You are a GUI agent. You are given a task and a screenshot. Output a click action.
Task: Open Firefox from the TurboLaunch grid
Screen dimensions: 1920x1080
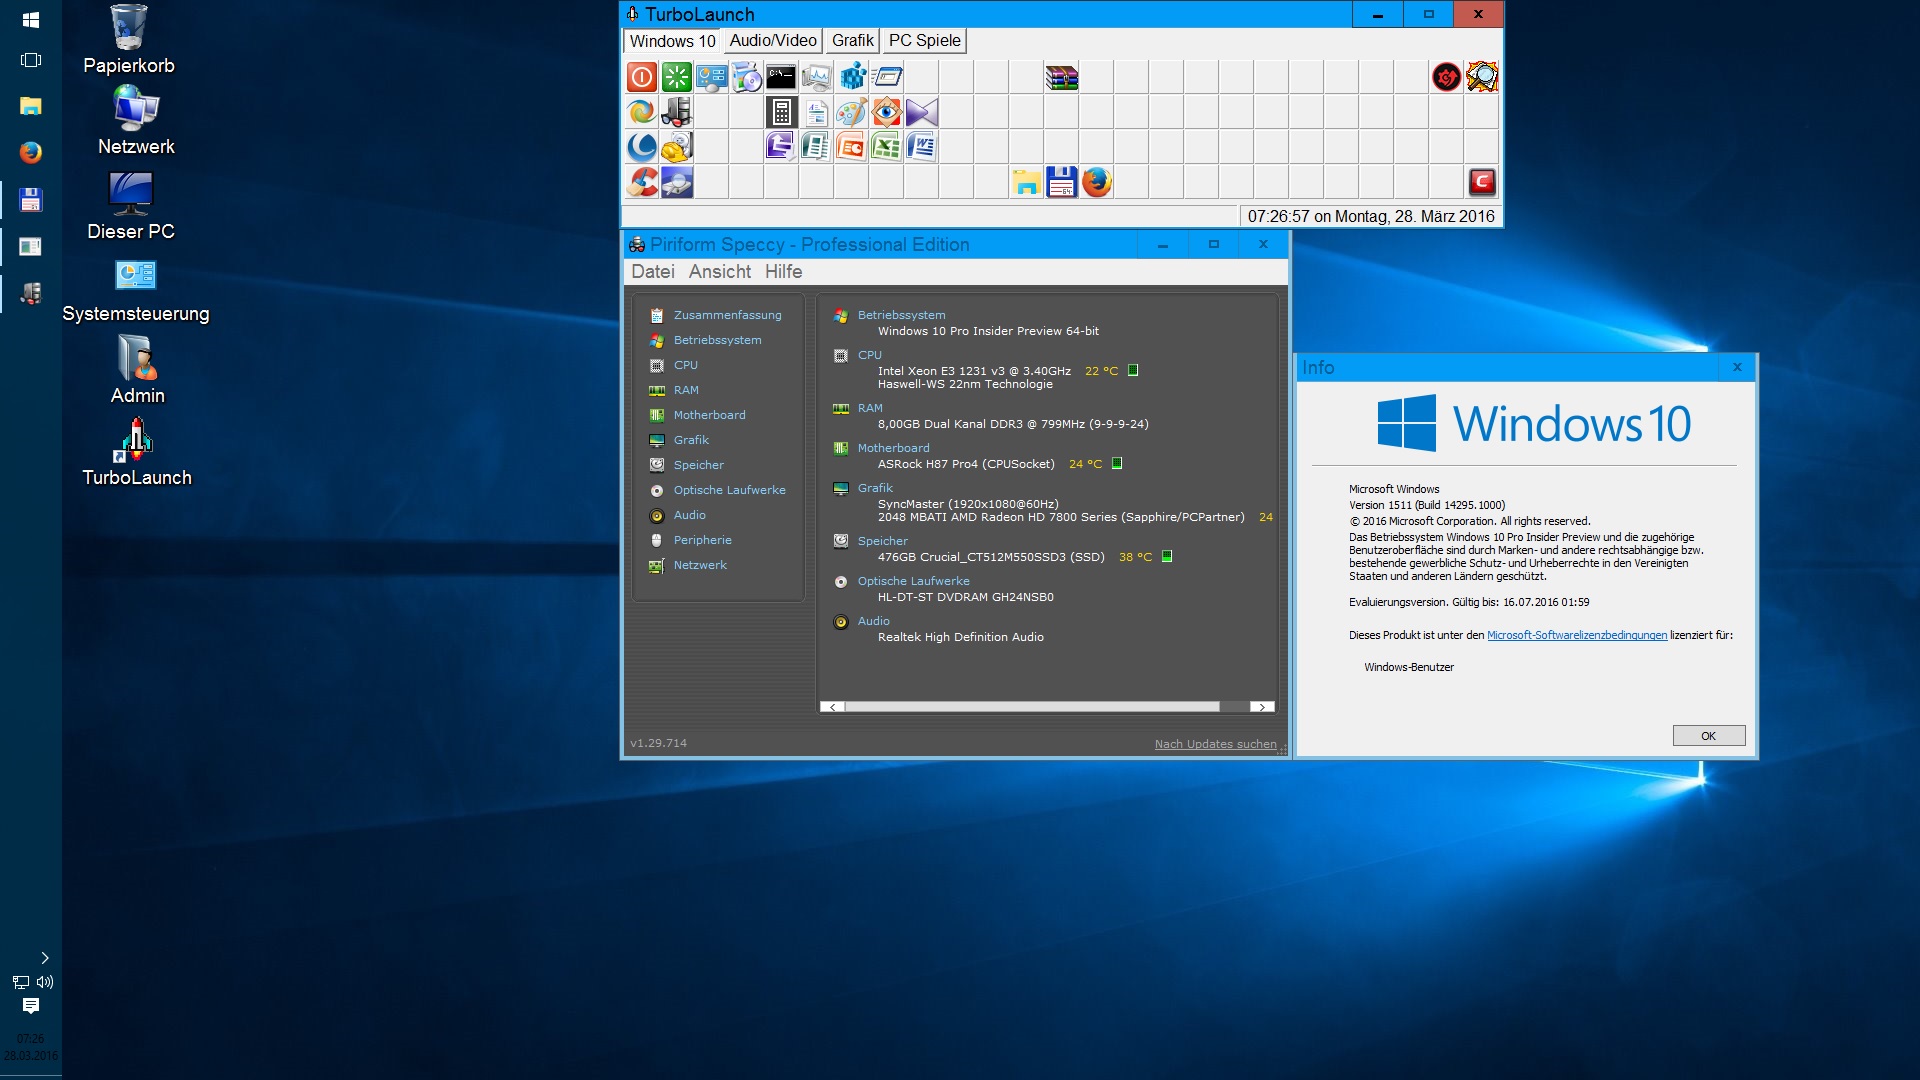1097,182
